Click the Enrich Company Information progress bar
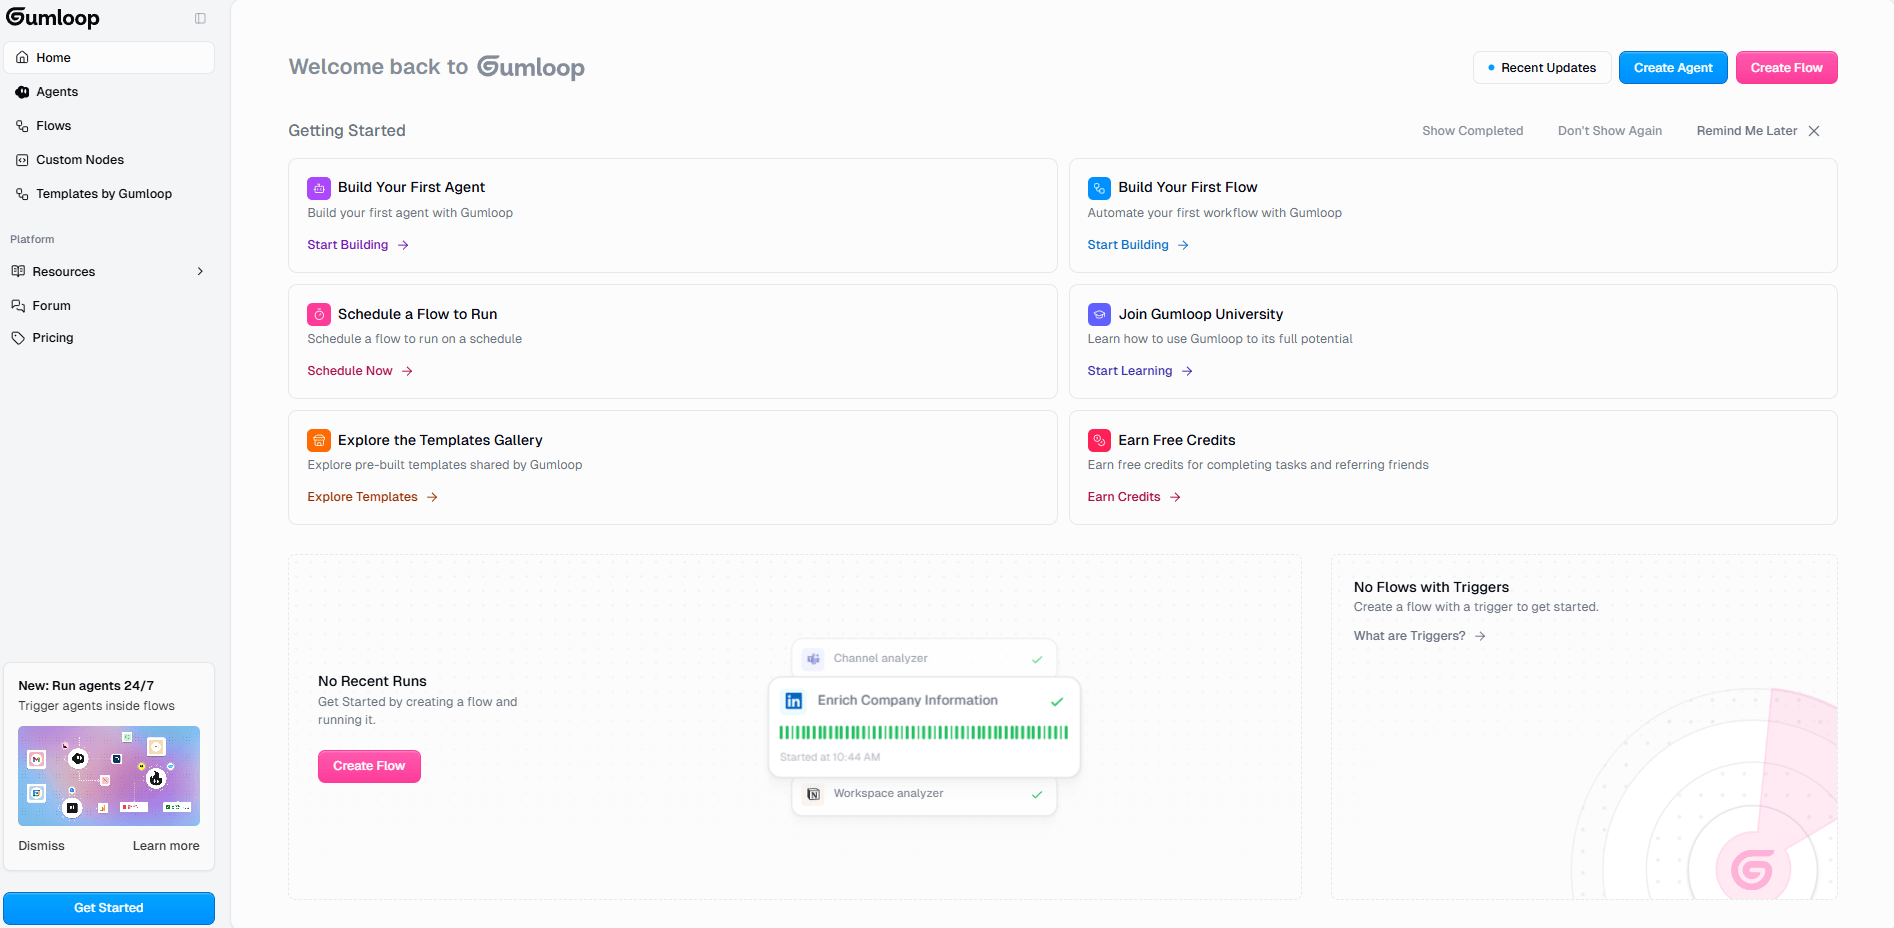 point(924,732)
